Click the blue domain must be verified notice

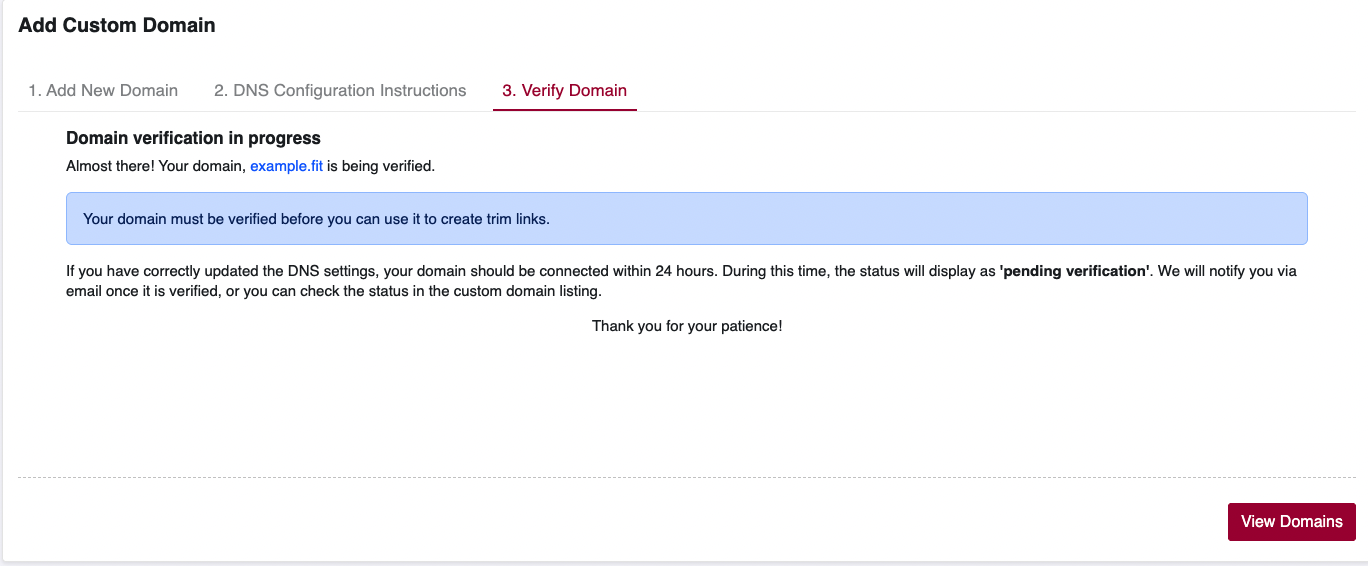687,218
